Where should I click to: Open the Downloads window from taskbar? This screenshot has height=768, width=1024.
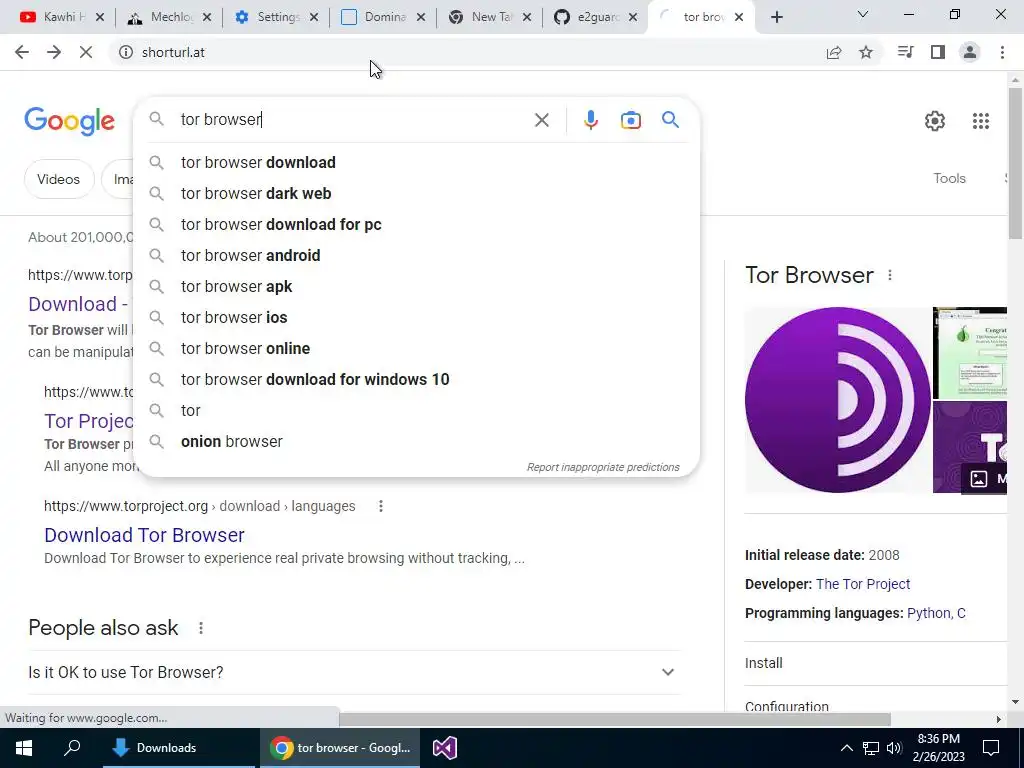(x=179, y=748)
